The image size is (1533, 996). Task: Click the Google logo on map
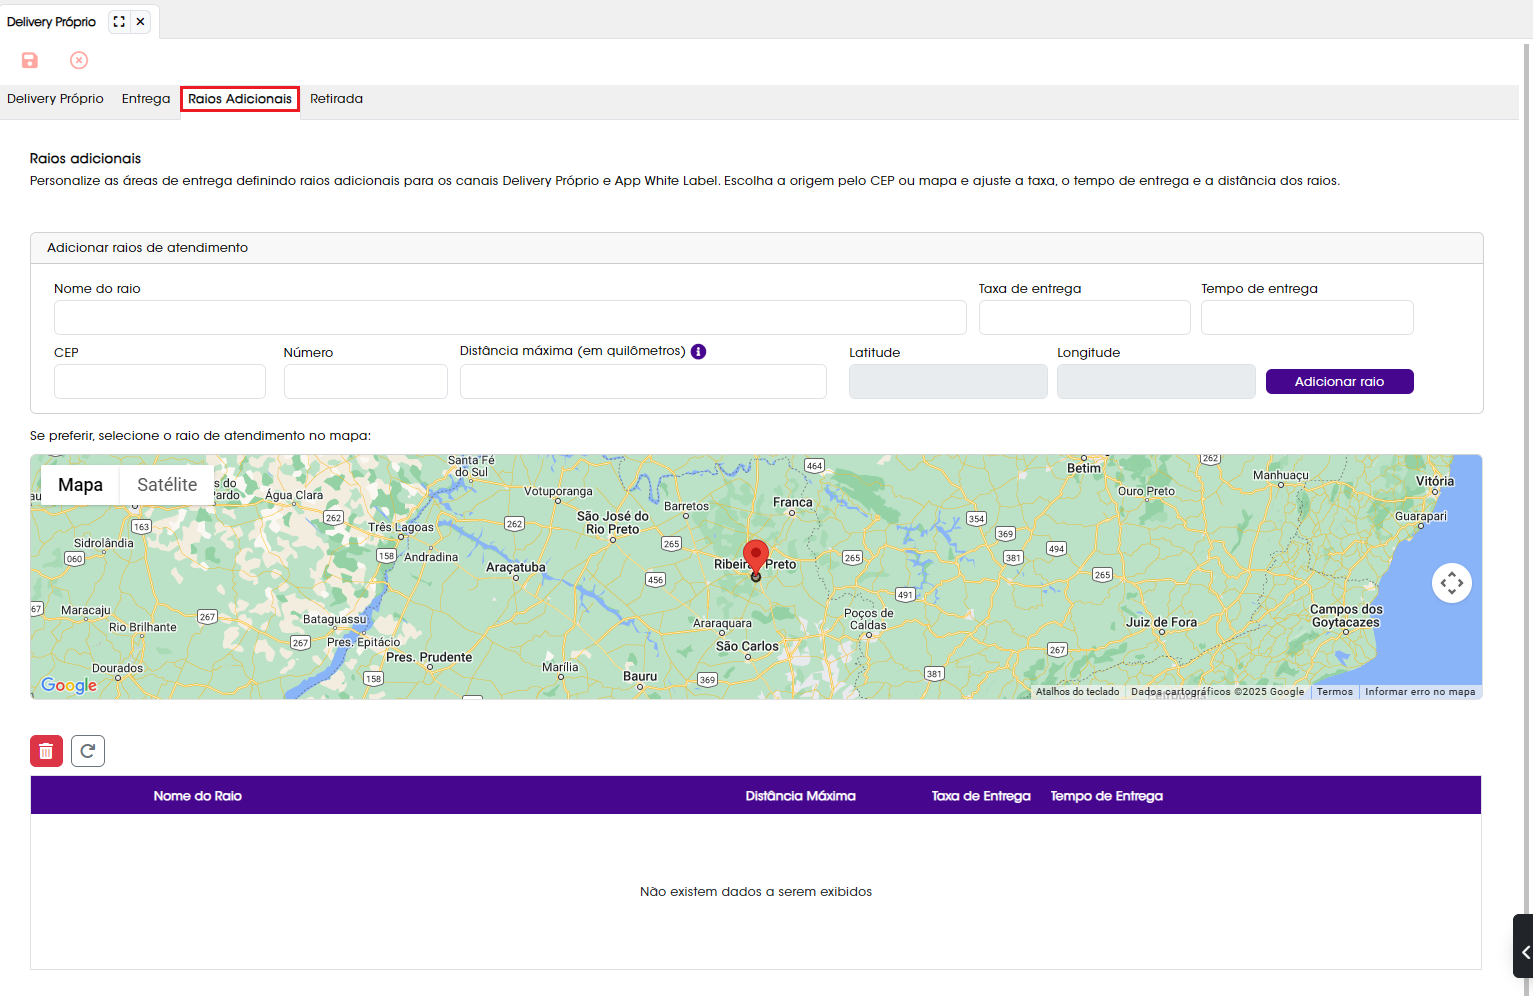[69, 685]
